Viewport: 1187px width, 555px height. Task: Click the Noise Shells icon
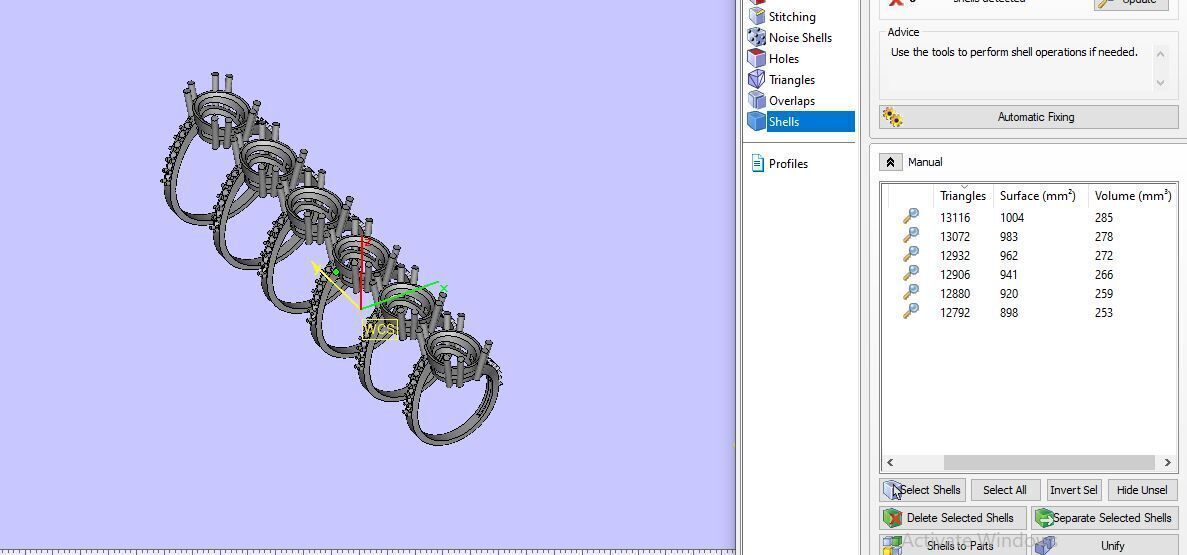pyautogui.click(x=756, y=37)
